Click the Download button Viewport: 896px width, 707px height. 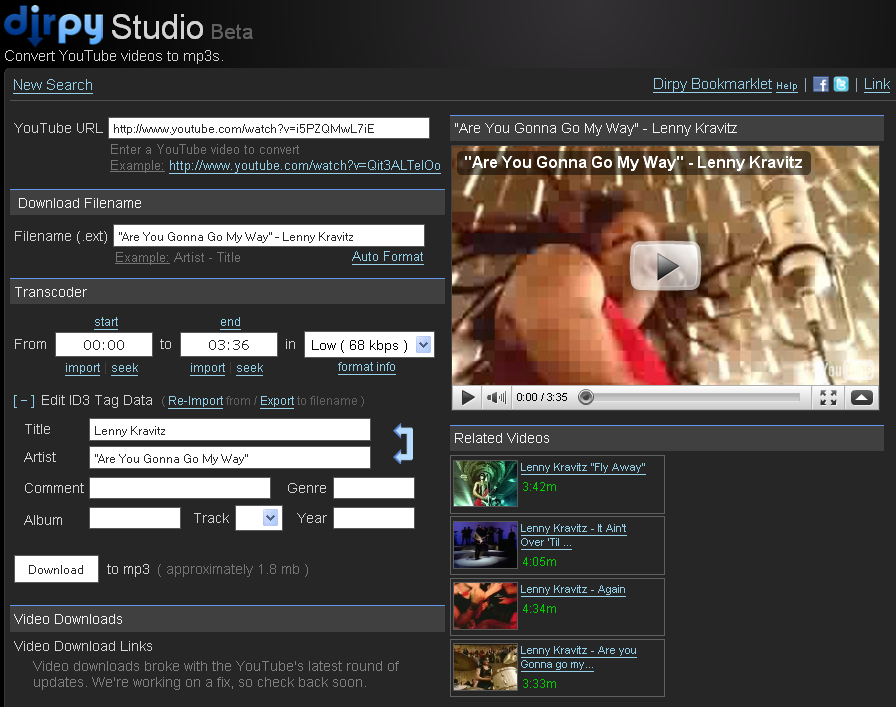coord(56,569)
